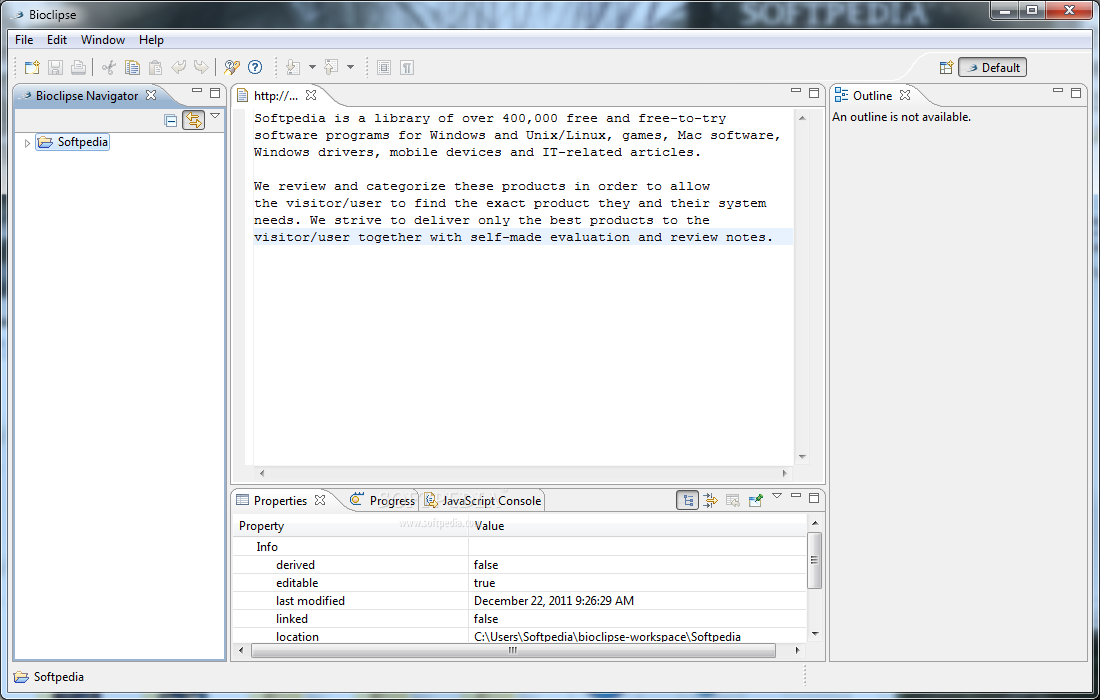Click the Save toolbar icon
Viewport: 1100px width, 700px height.
point(55,67)
